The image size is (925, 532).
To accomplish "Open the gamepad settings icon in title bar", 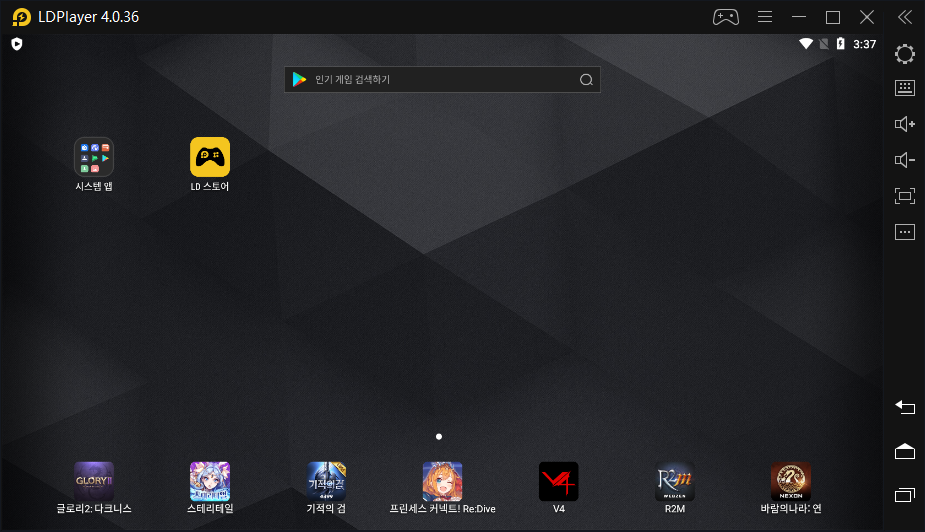I will click(726, 17).
